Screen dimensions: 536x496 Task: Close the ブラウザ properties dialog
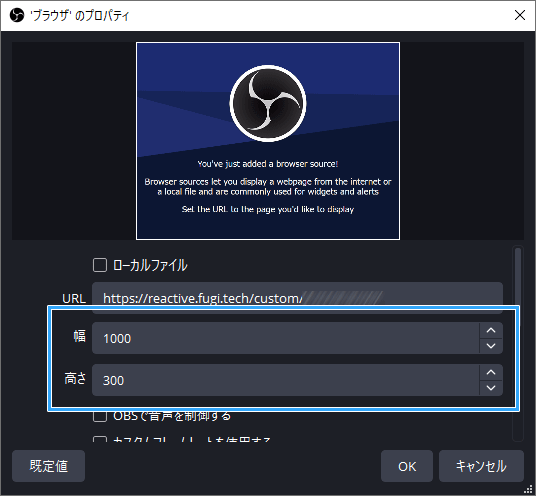520,15
